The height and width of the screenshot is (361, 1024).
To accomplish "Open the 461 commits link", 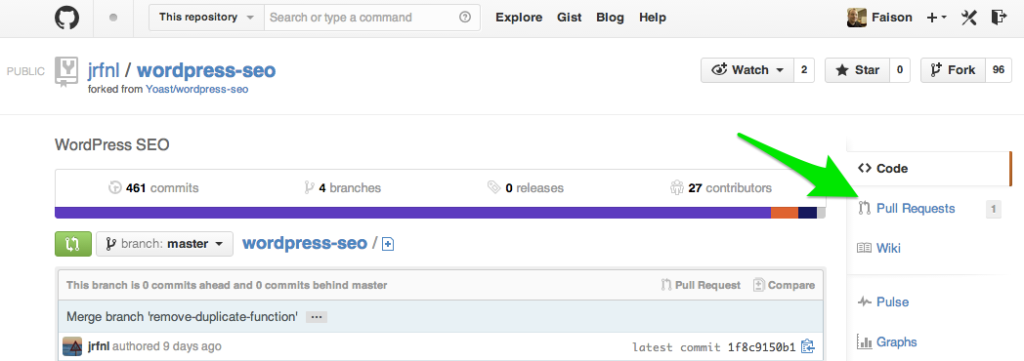I will pyautogui.click(x=153, y=188).
